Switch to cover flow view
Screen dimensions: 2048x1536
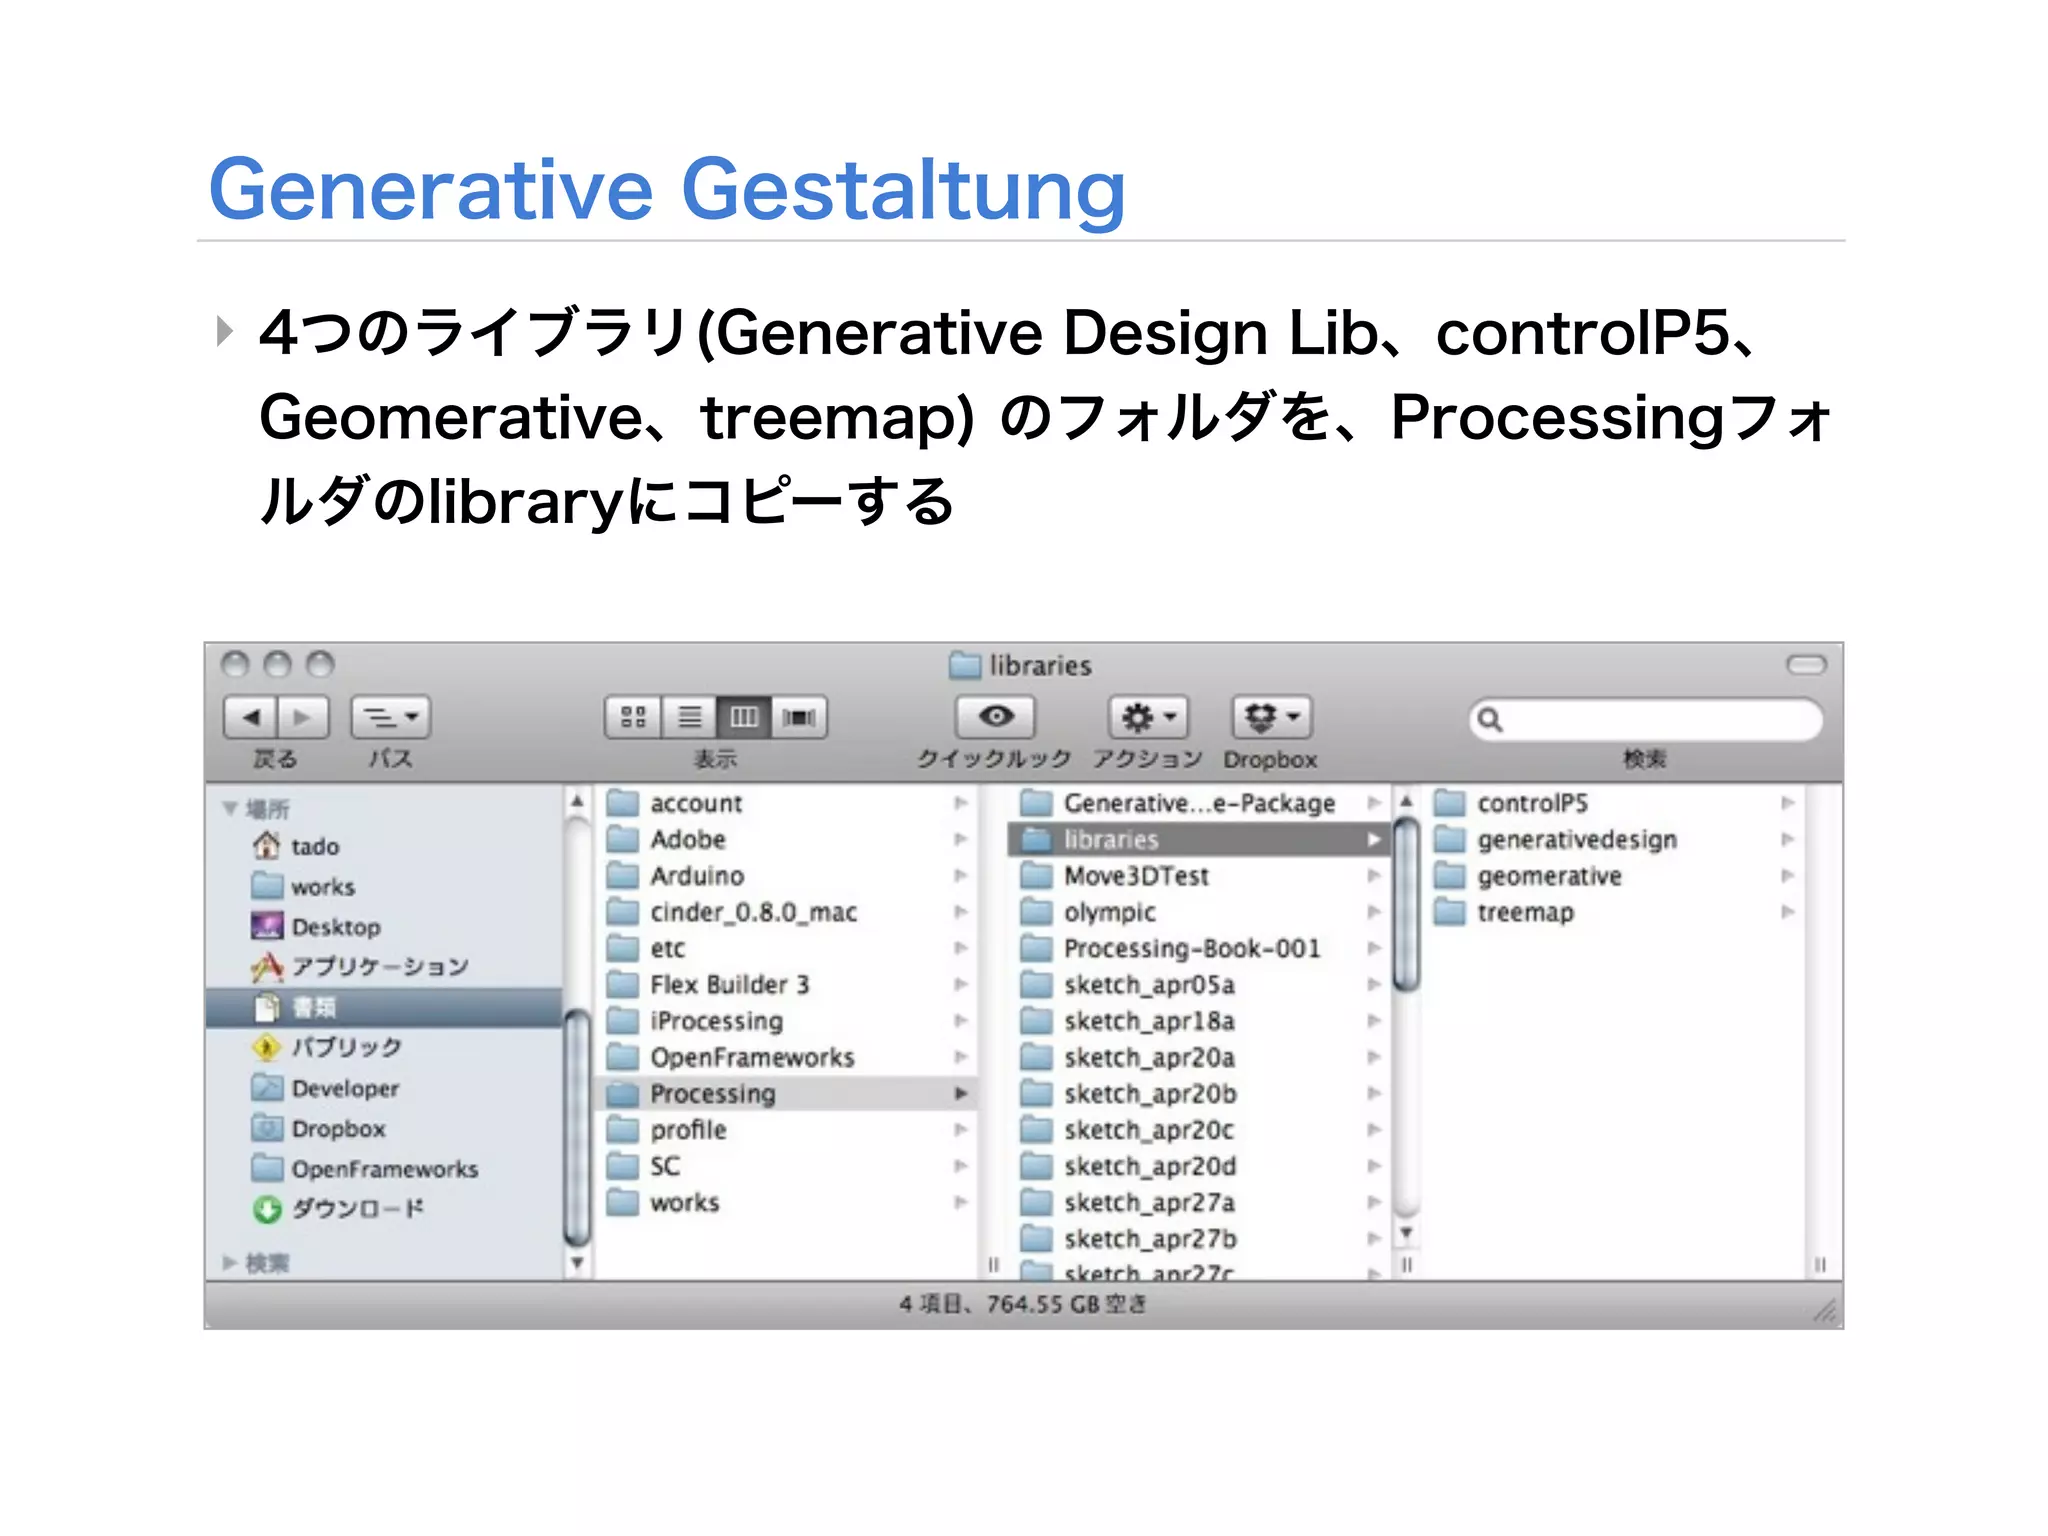[799, 717]
